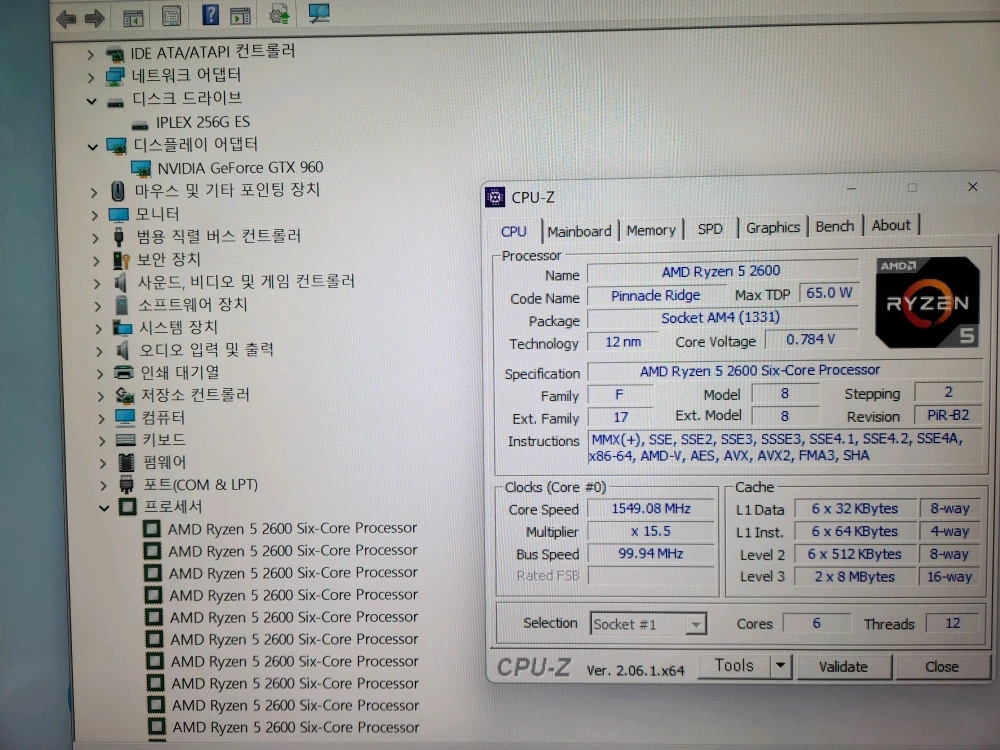Viewport: 1000px width, 750px height.
Task: Switch to the Bench tab in CPU-Z
Action: [834, 226]
